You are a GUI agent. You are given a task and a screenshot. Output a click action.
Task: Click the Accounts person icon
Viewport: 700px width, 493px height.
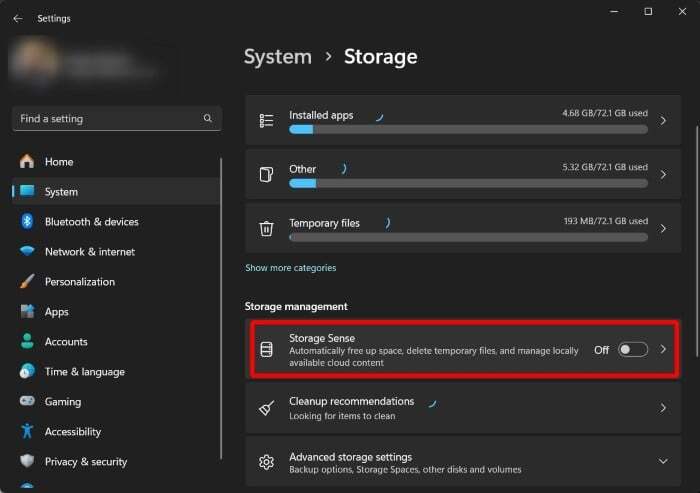27,341
